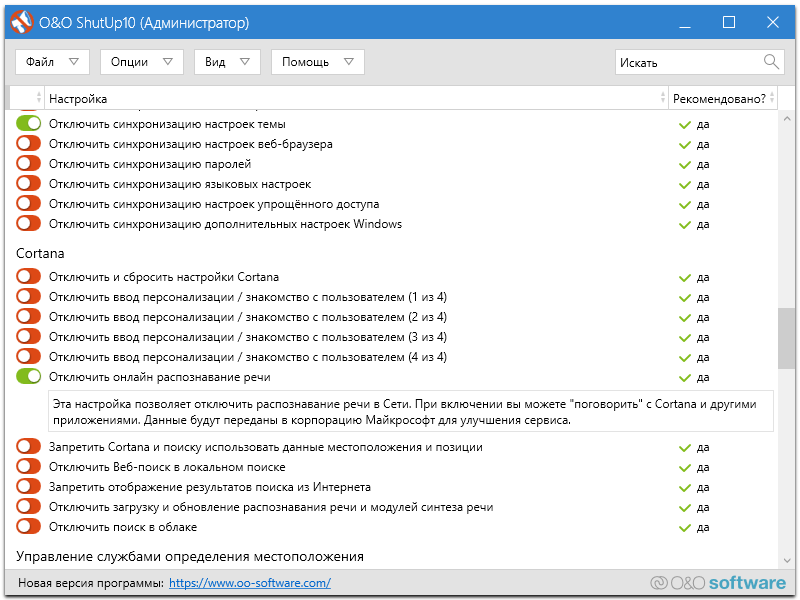
Task: Click the green checkmark beside password sync row
Action: pos(685,164)
